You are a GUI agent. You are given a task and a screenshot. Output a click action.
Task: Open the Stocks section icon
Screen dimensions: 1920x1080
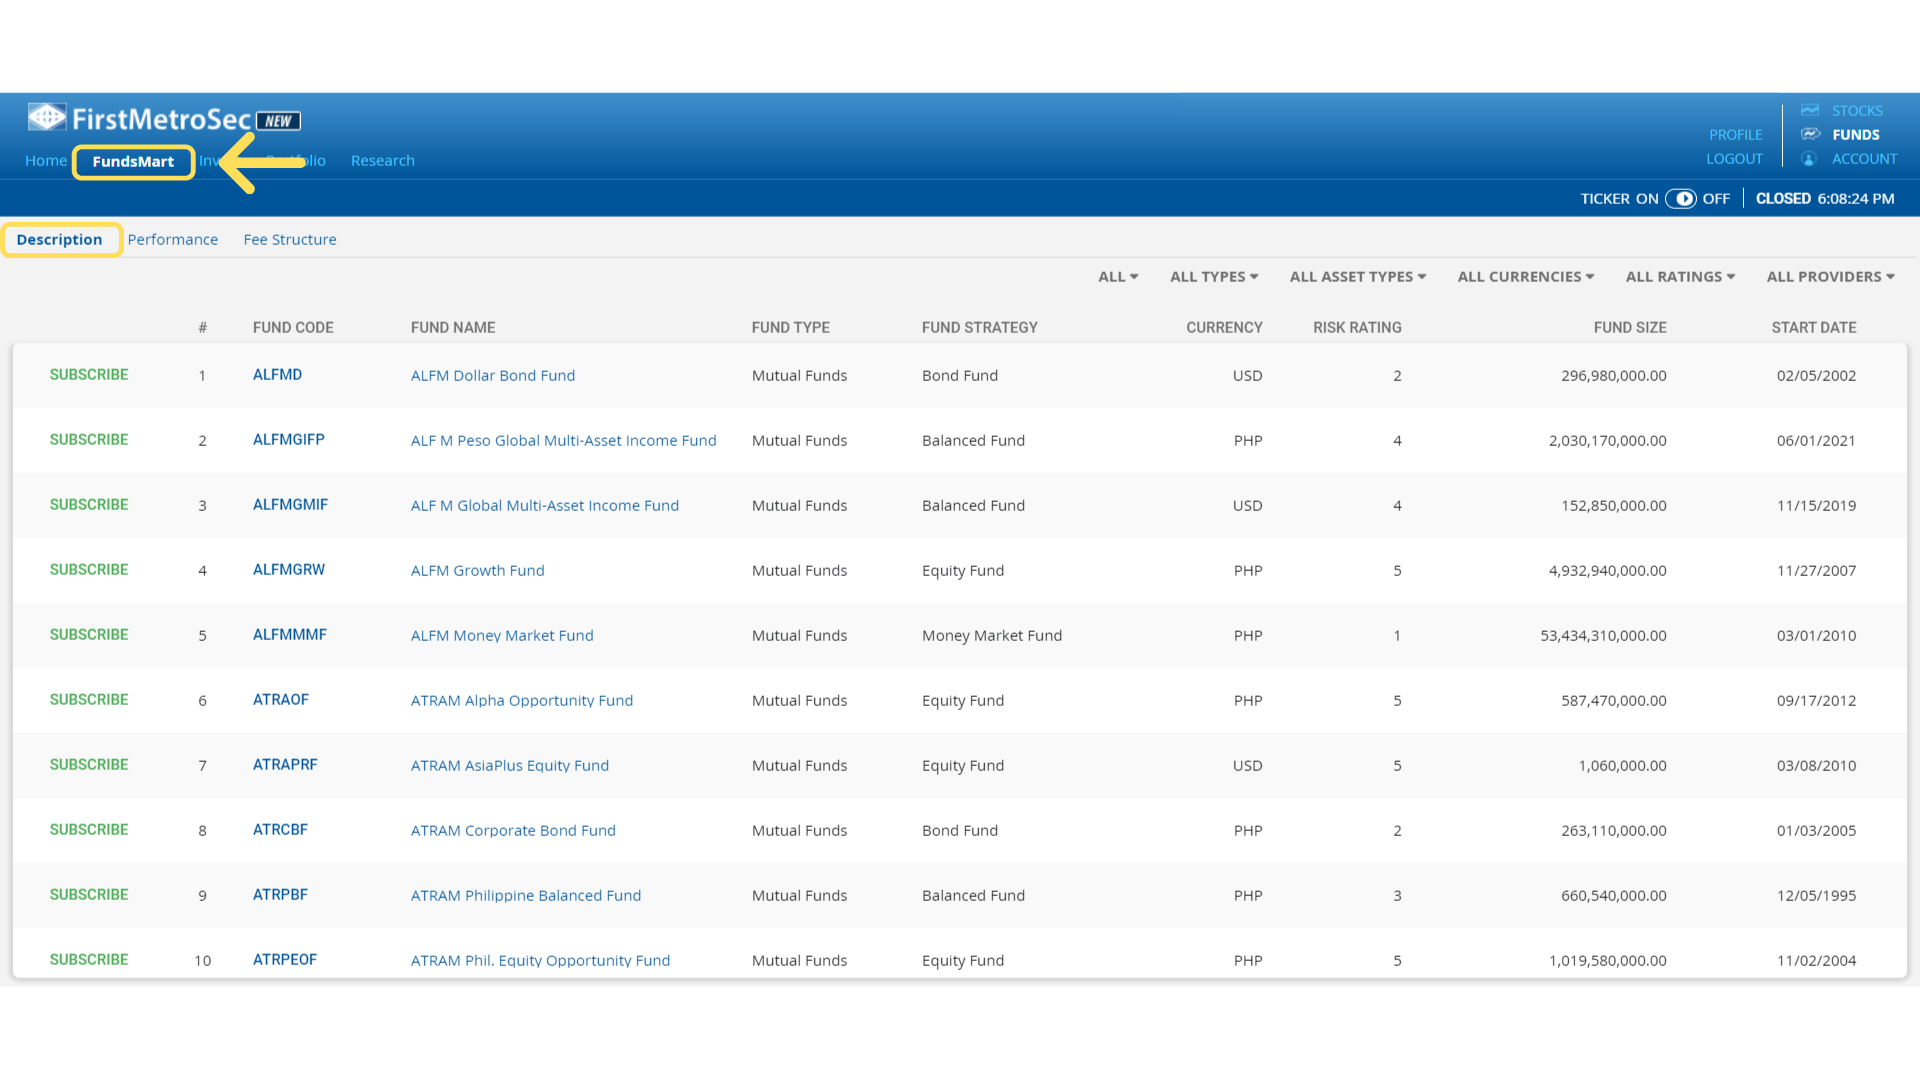pos(1810,110)
